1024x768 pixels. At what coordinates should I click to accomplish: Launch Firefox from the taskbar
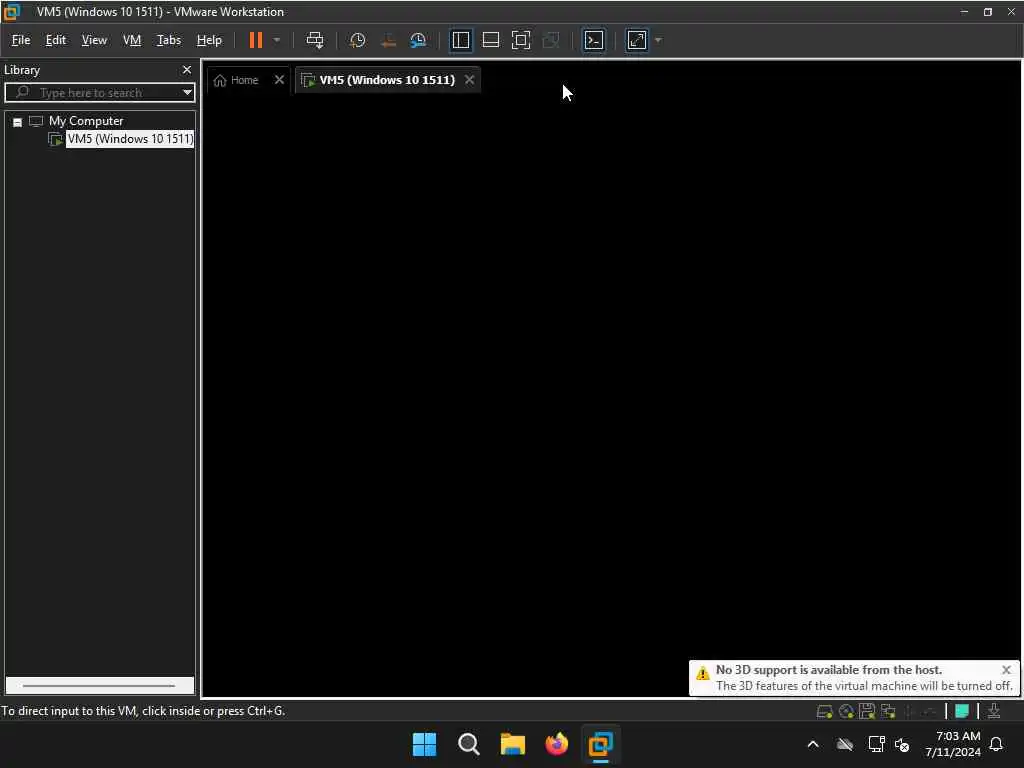point(556,744)
